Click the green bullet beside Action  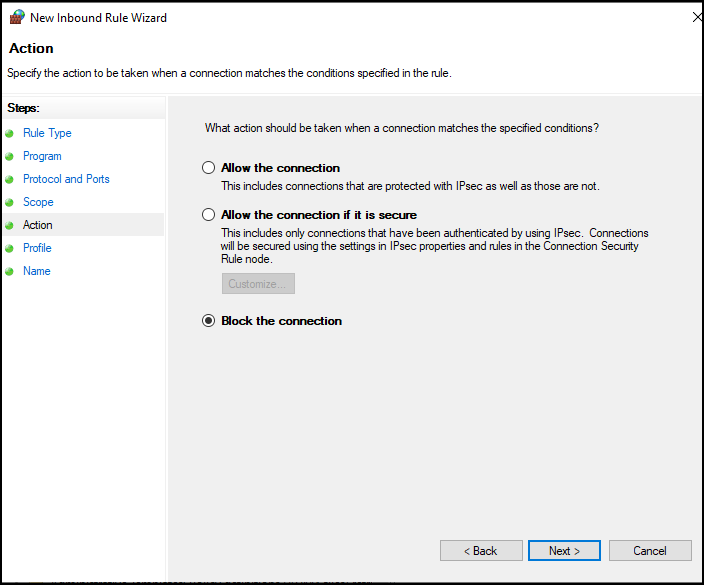tap(9, 225)
